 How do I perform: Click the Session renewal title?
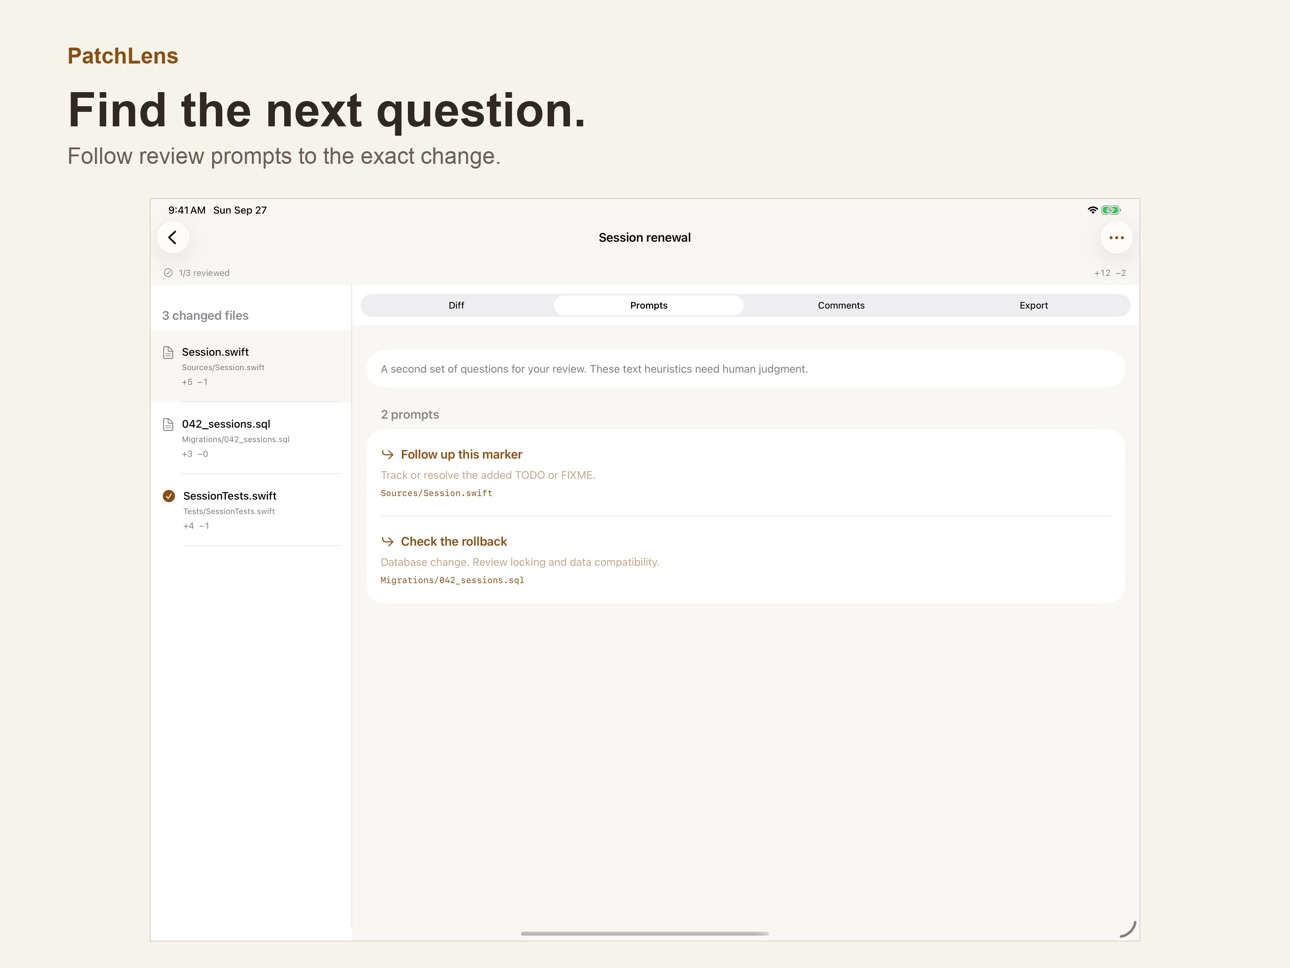[x=645, y=238]
